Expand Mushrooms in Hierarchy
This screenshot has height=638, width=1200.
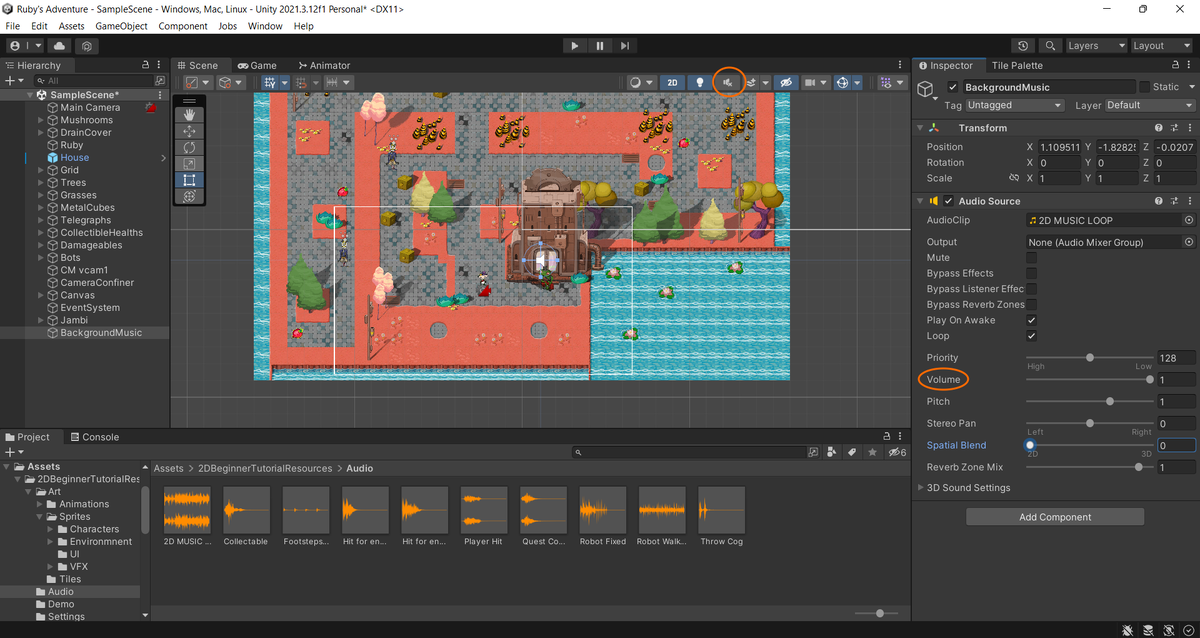[41, 120]
